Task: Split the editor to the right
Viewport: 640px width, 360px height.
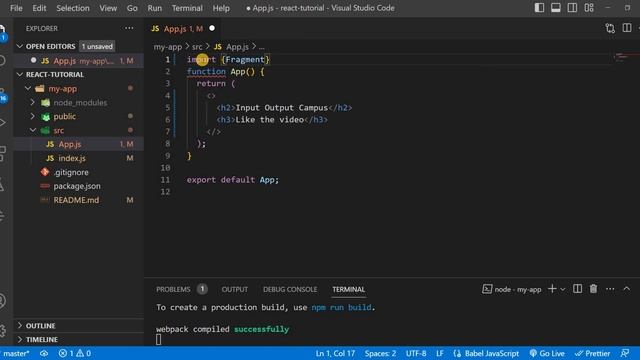Action: pyautogui.click(x=627, y=28)
